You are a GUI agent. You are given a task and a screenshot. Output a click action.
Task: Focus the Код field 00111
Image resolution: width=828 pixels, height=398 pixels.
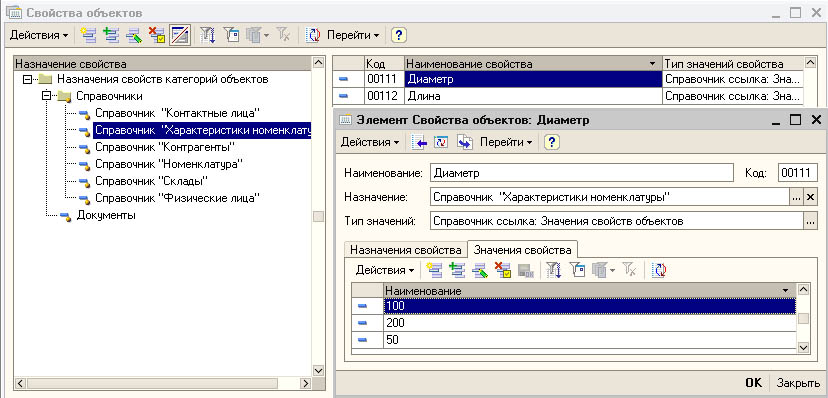(x=798, y=173)
